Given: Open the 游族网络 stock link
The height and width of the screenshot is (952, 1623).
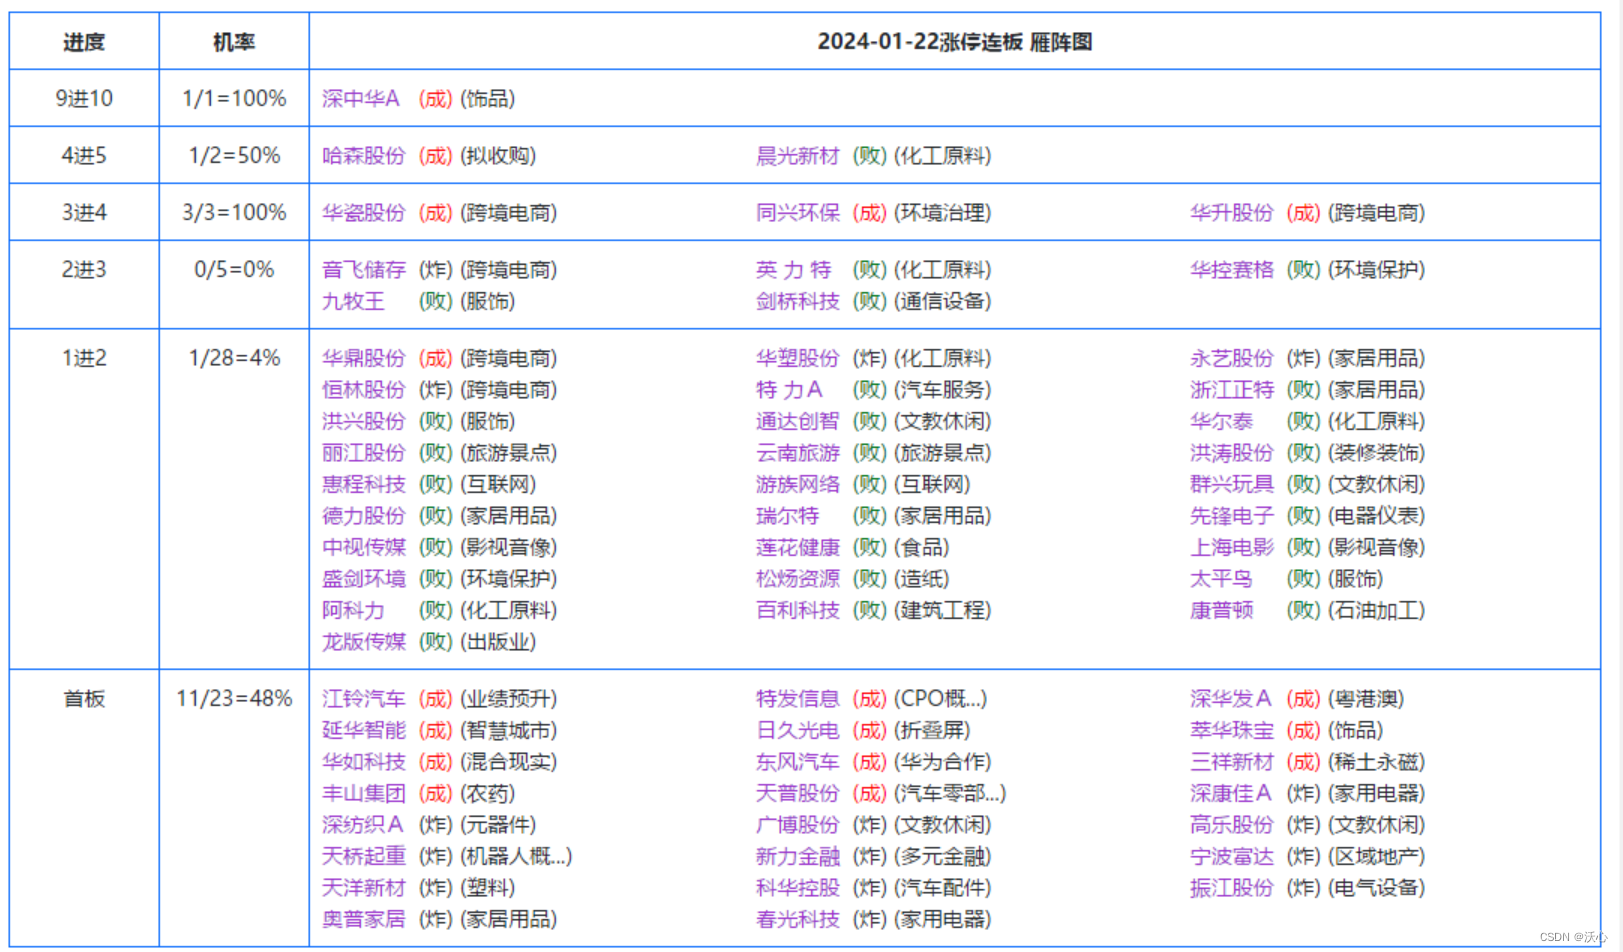Looking at the screenshot, I should point(798,484).
